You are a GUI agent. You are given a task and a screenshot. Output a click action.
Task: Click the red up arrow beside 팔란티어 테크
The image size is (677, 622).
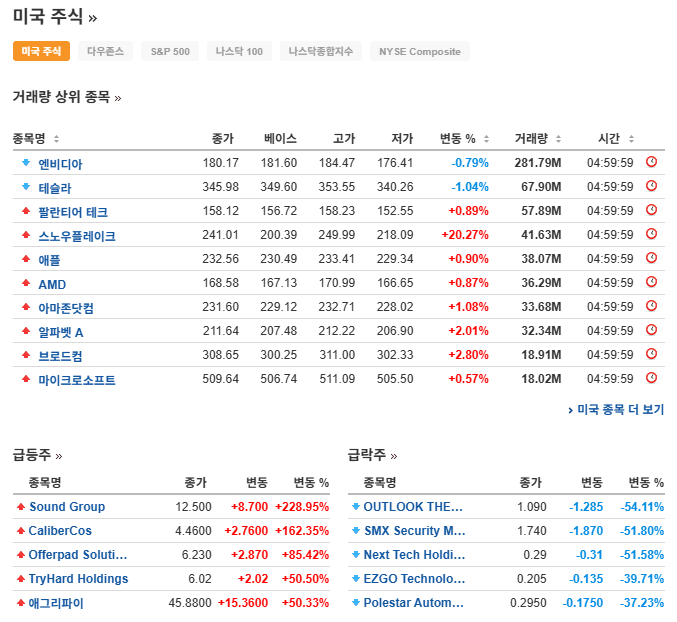[26, 210]
